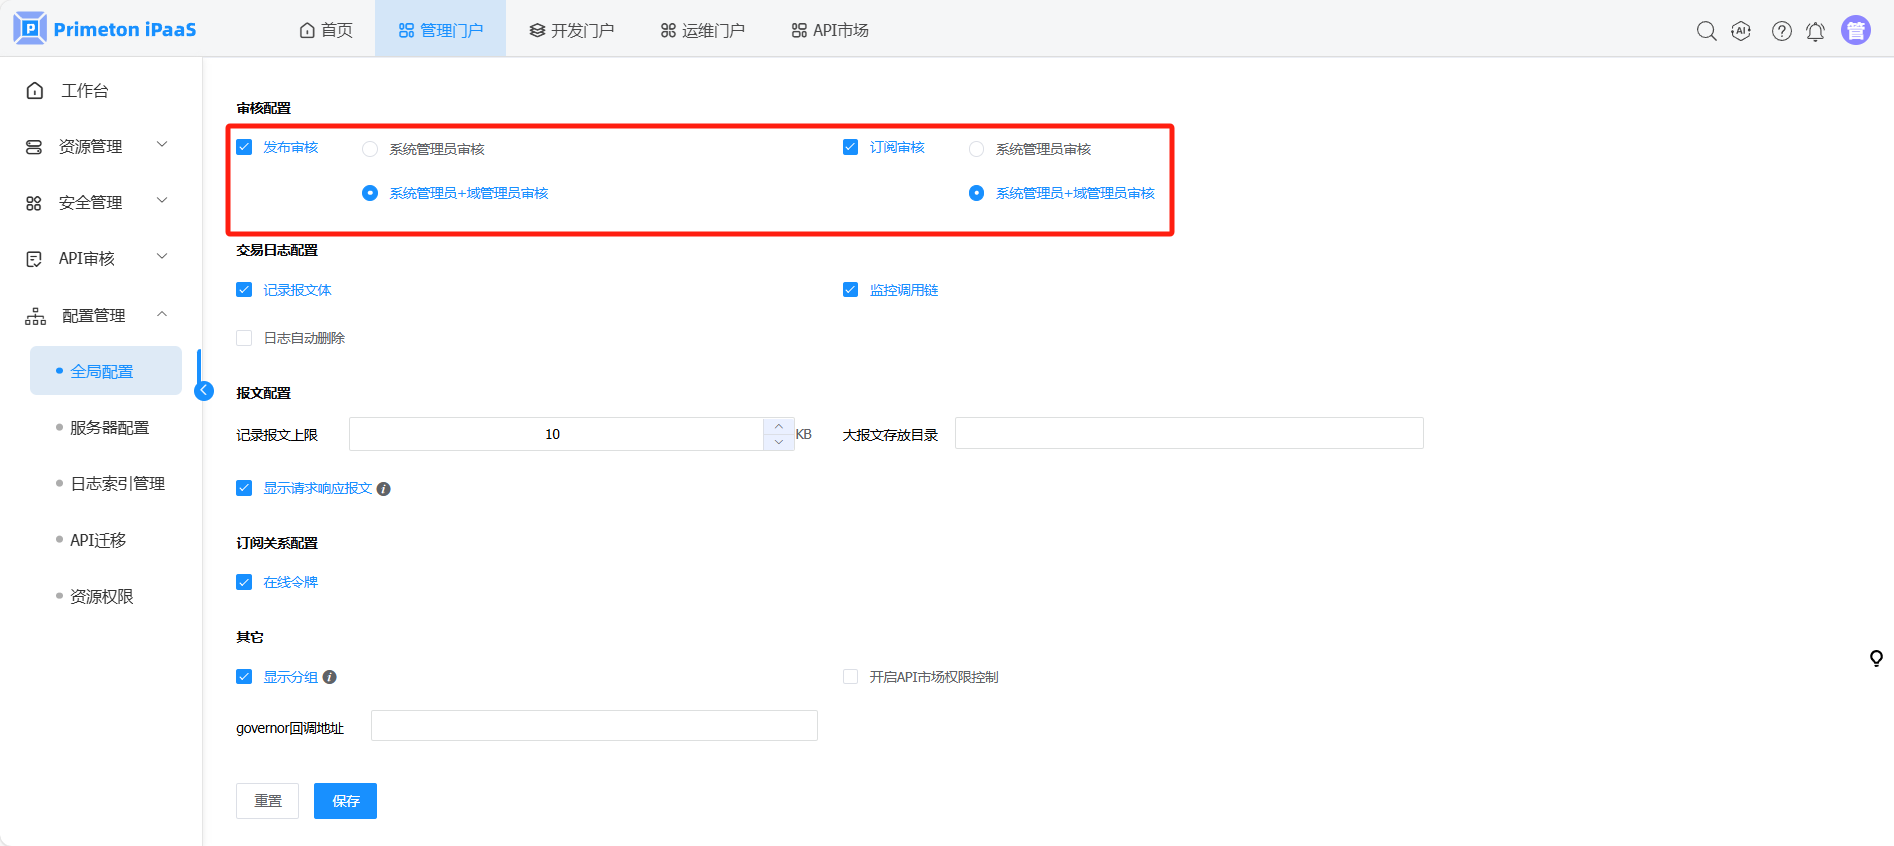Open the help question mark icon

pos(1781,31)
